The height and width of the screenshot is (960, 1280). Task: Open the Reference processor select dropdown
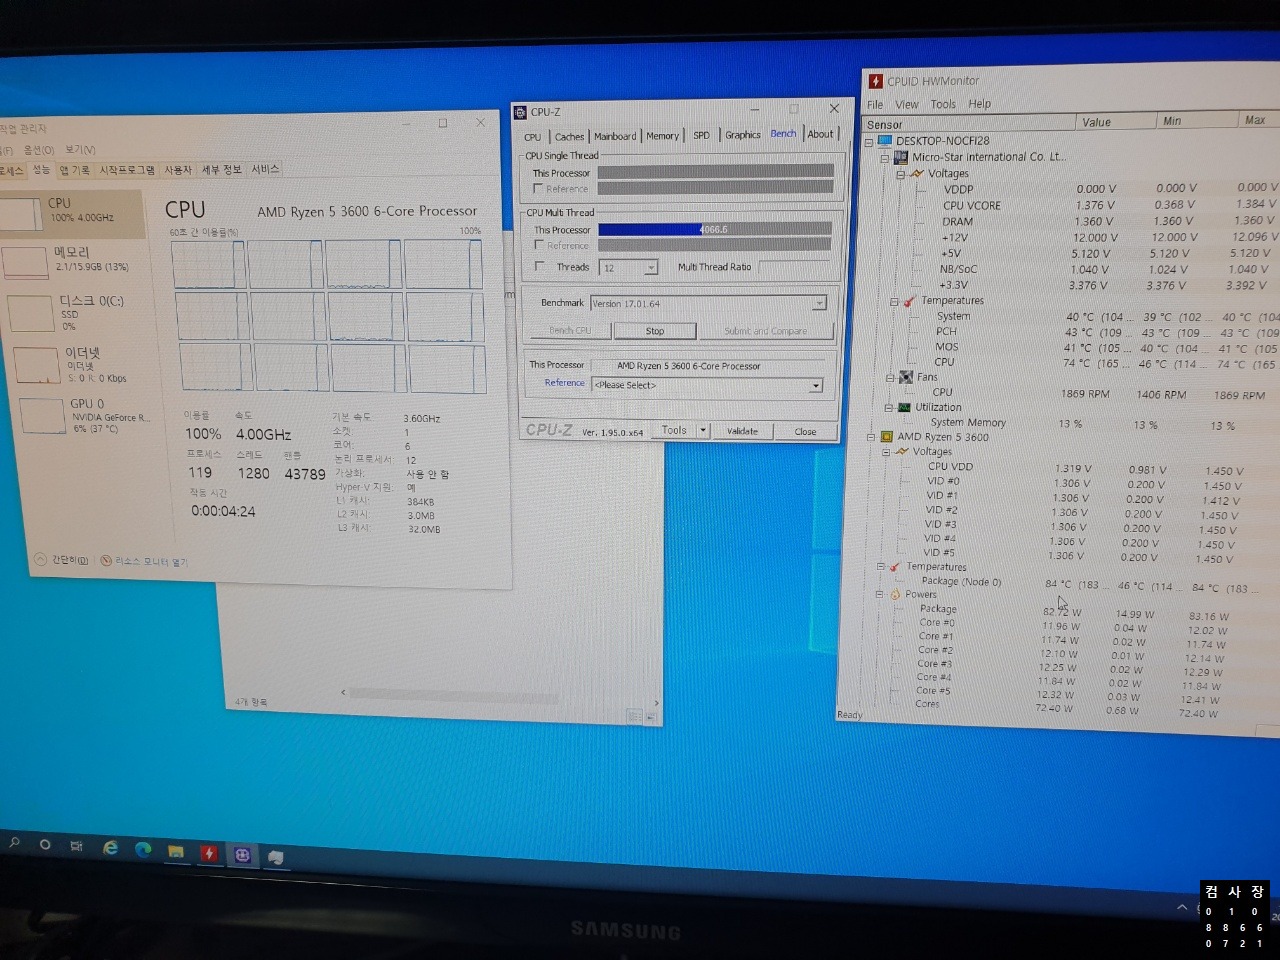pos(816,386)
